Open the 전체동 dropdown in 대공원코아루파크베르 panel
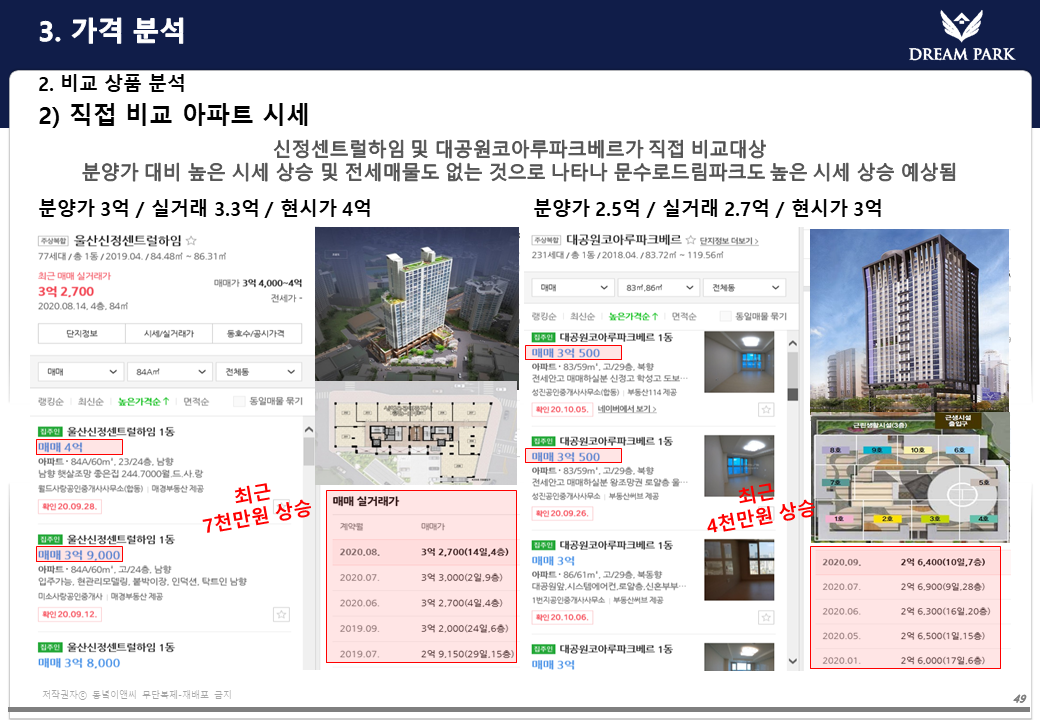1040x720 pixels. coord(744,288)
